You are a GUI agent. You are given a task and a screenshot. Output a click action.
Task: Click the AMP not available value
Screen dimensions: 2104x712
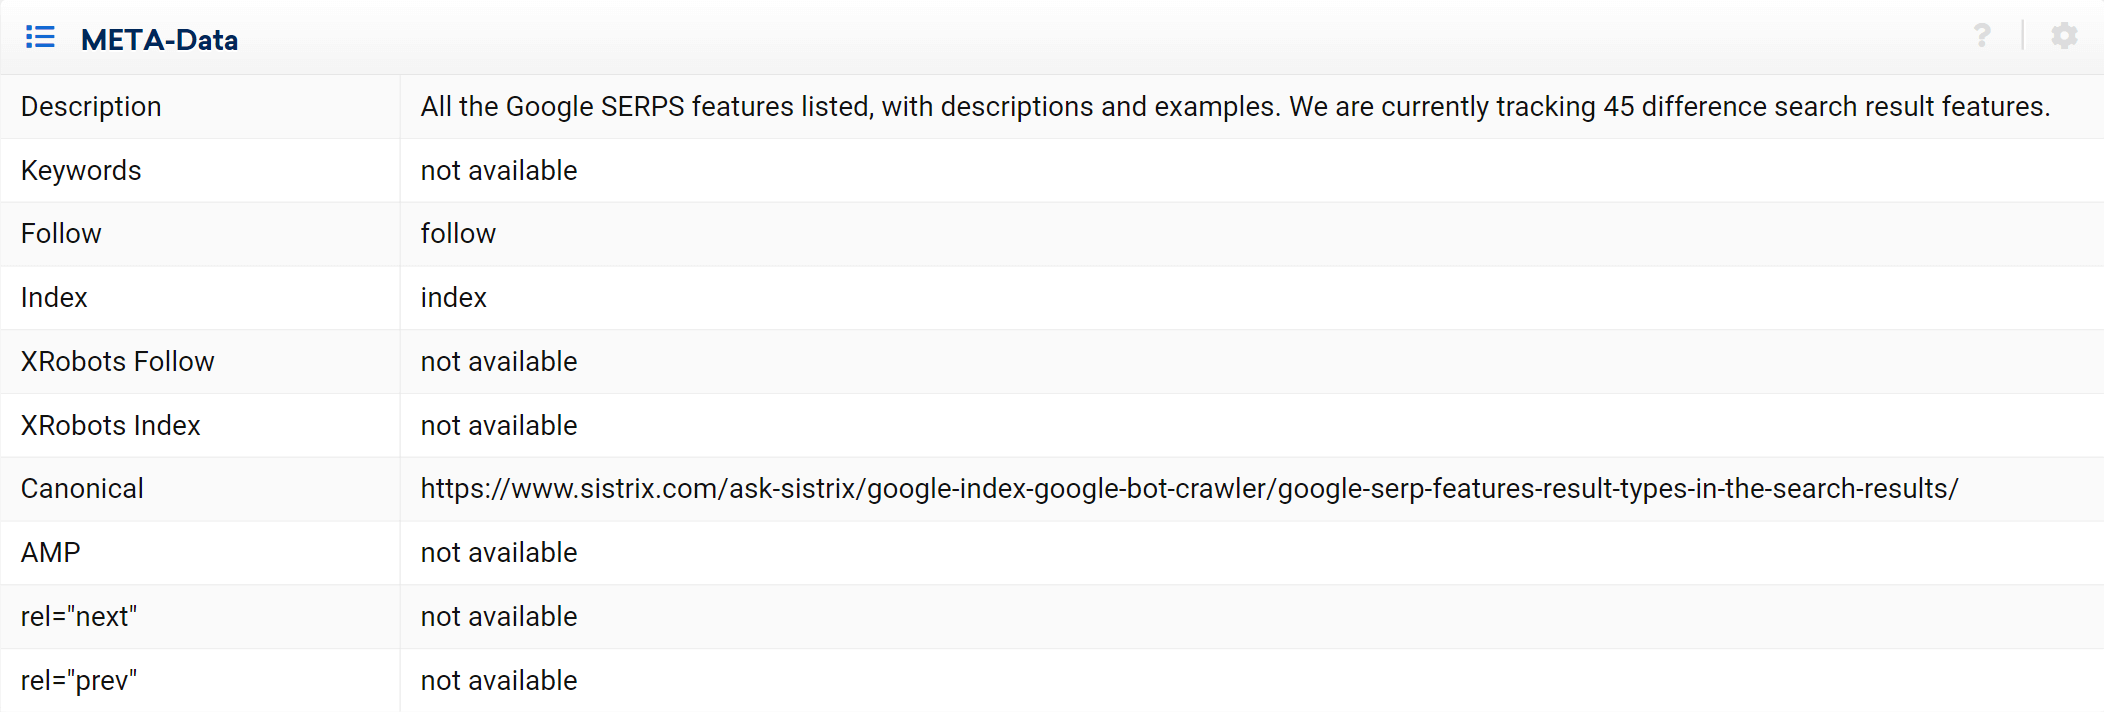click(499, 553)
